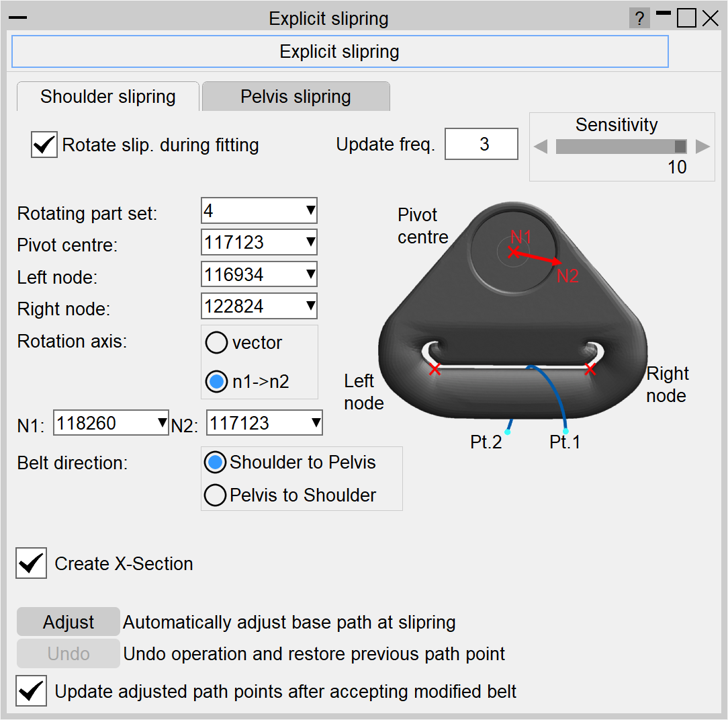Toggle the Create X-Section checkbox
Viewport: 728px width, 720px height.
(x=32, y=564)
